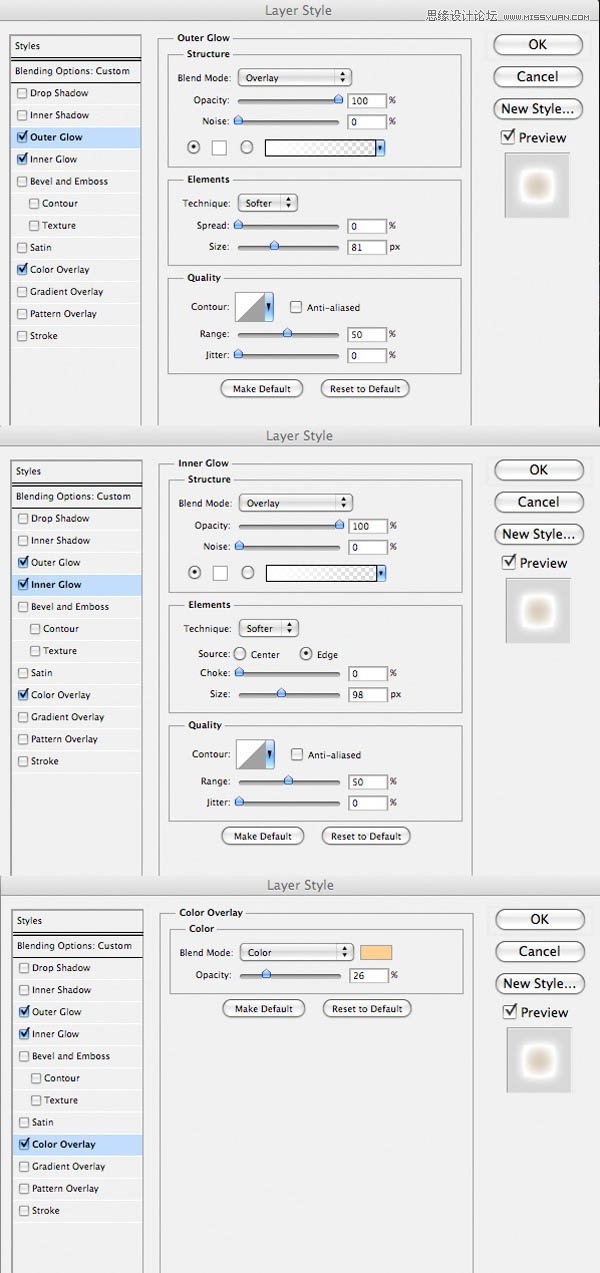
Task: Toggle Preview checkbox in the Color Overlay dialog
Action: 511,1012
